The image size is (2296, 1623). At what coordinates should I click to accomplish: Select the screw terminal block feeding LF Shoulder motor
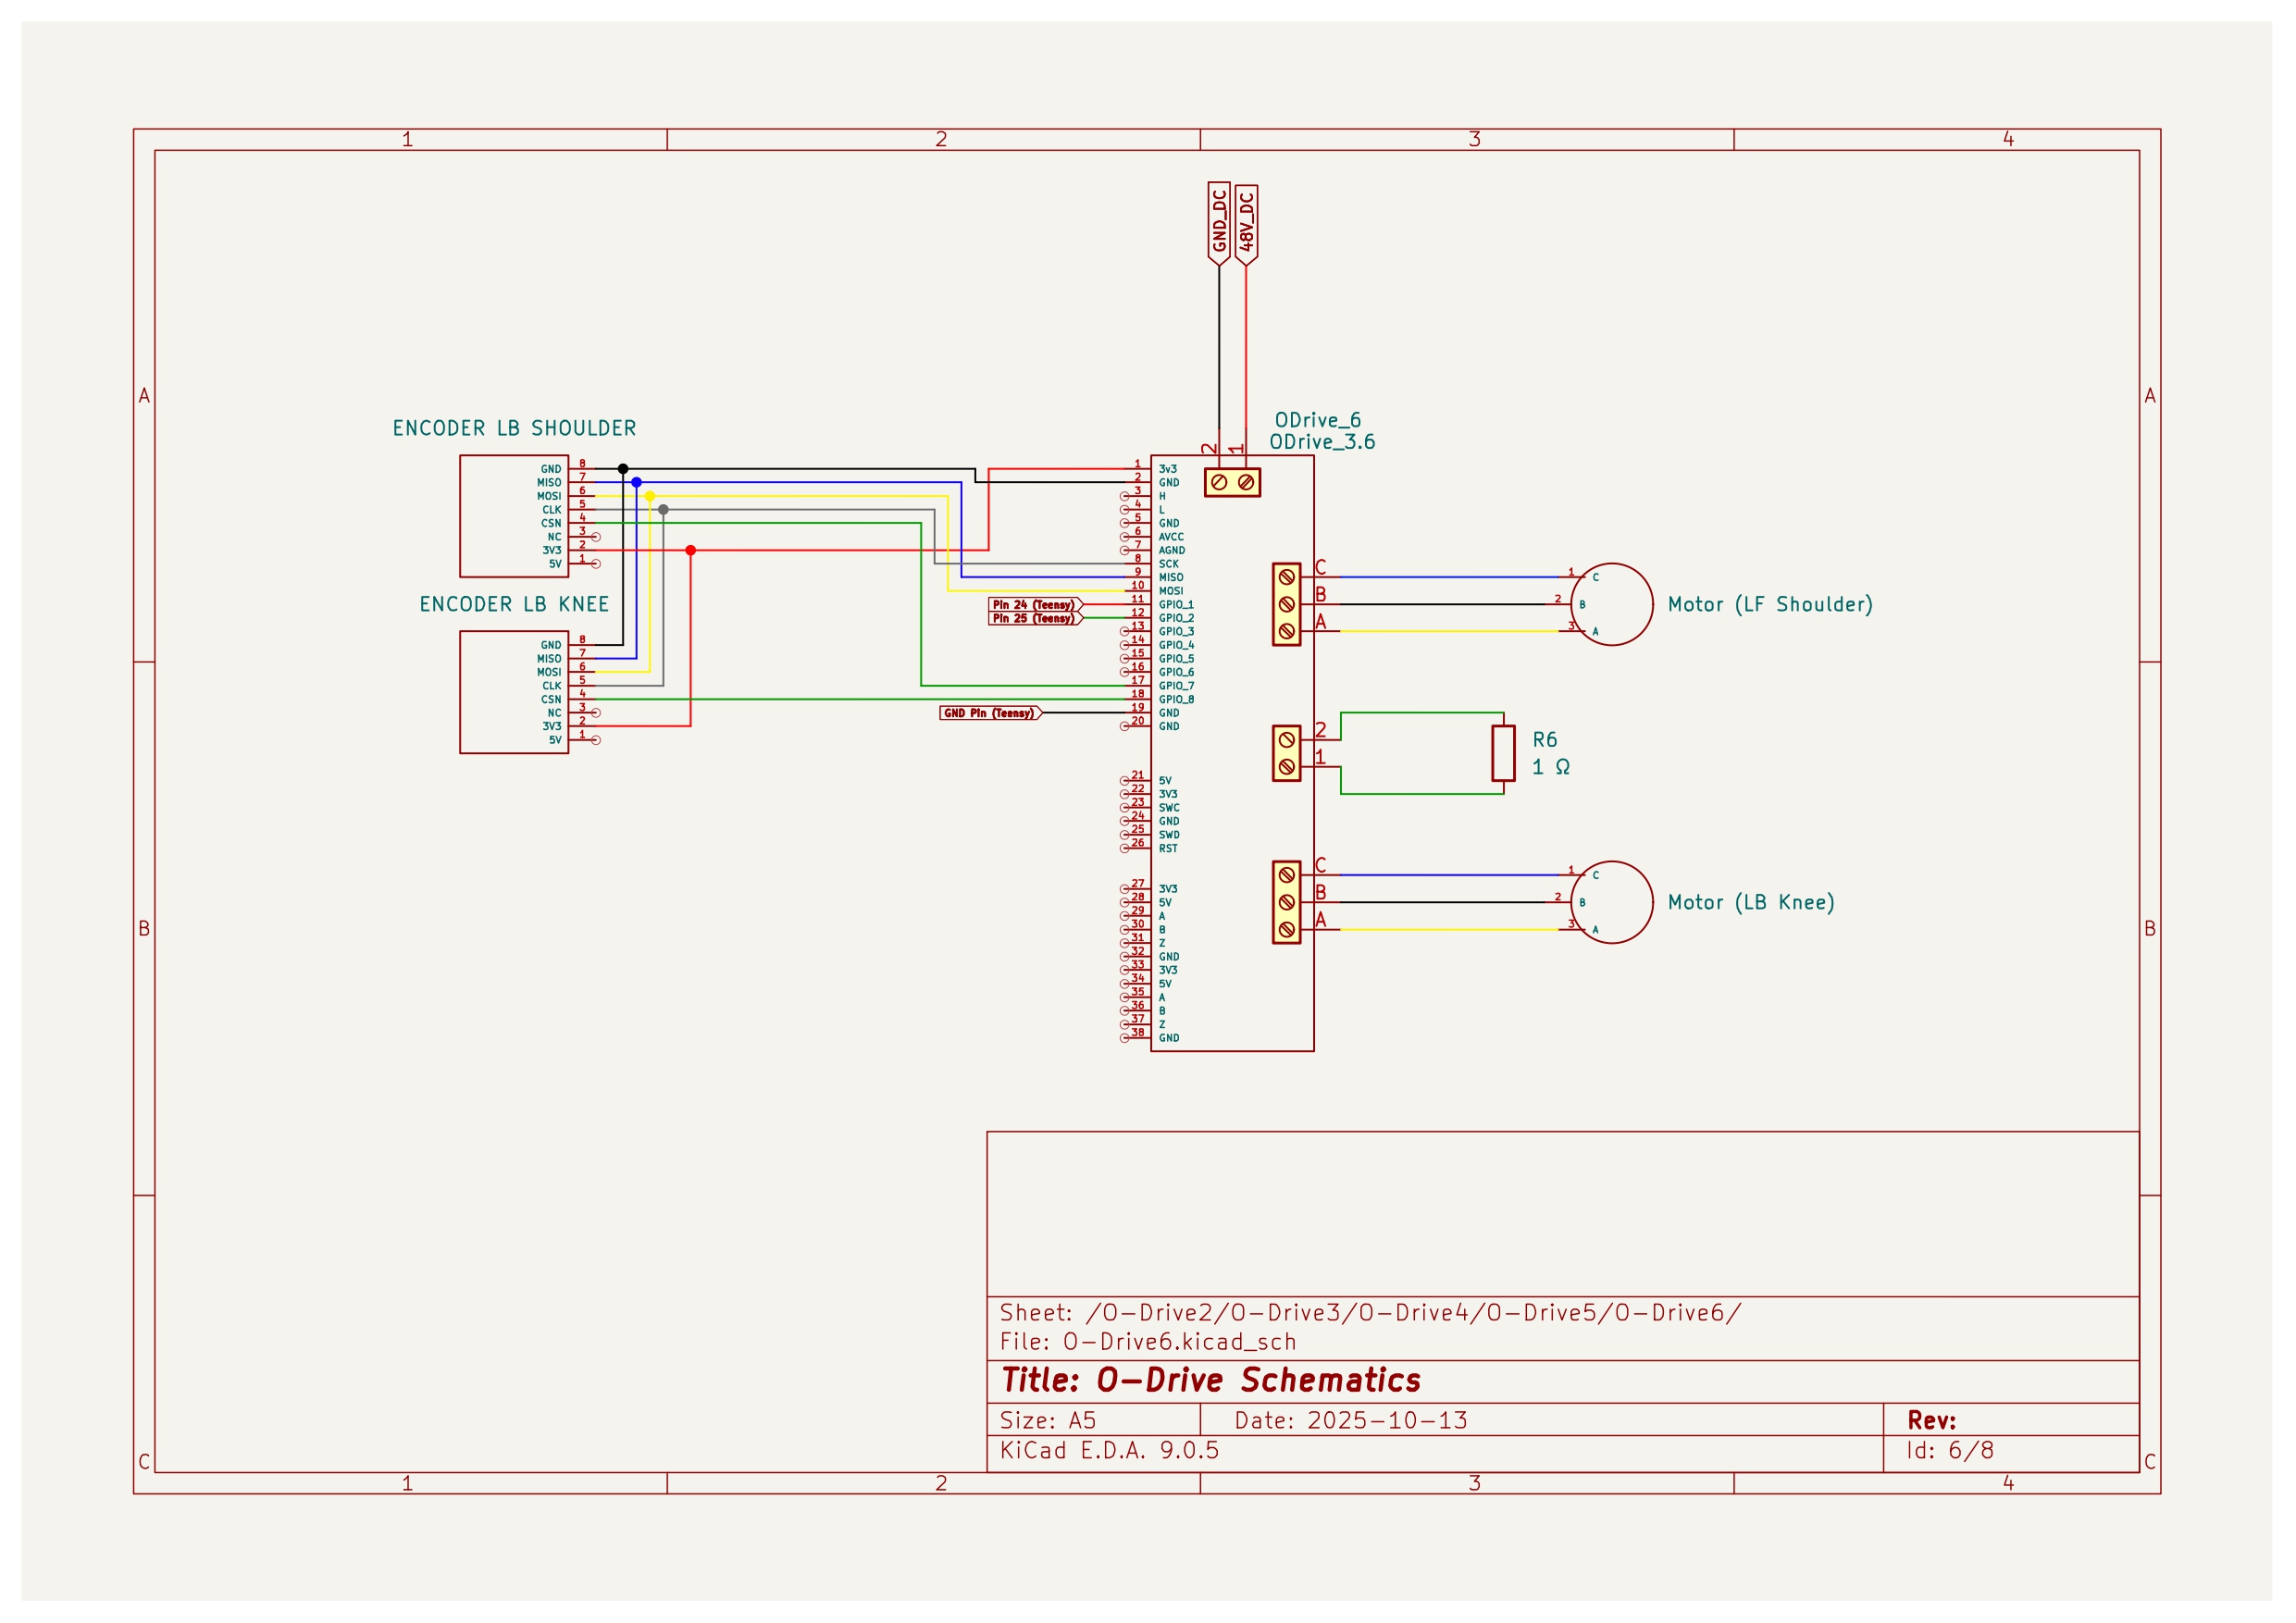(x=1286, y=604)
